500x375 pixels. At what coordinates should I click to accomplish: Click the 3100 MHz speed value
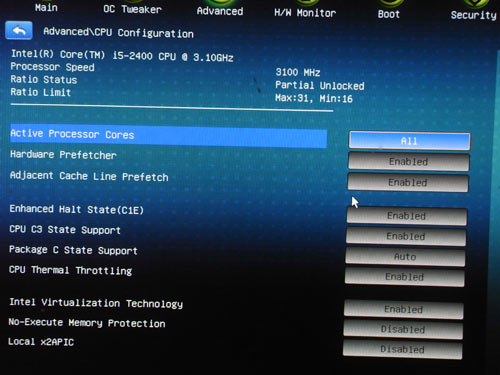coord(298,72)
